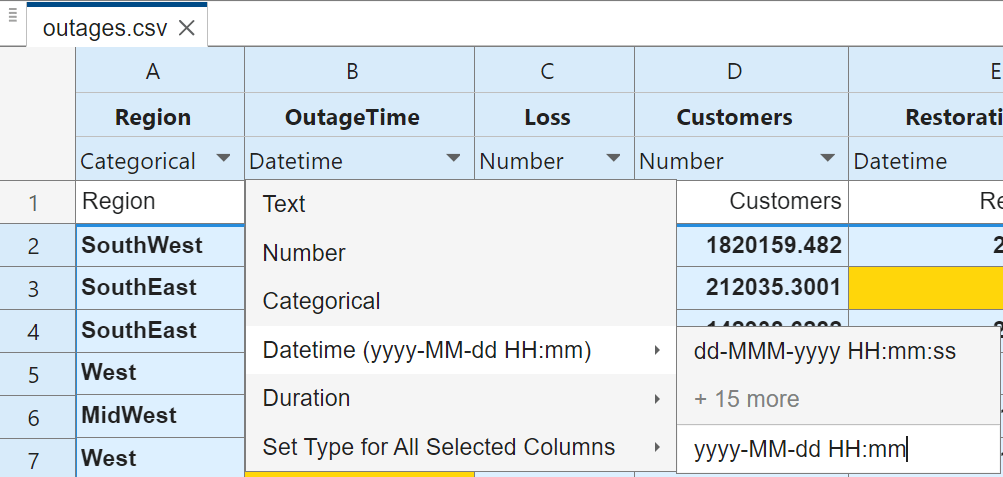Screen dimensions: 1003x477
Task: Select row header 1
Action: [x=38, y=202]
